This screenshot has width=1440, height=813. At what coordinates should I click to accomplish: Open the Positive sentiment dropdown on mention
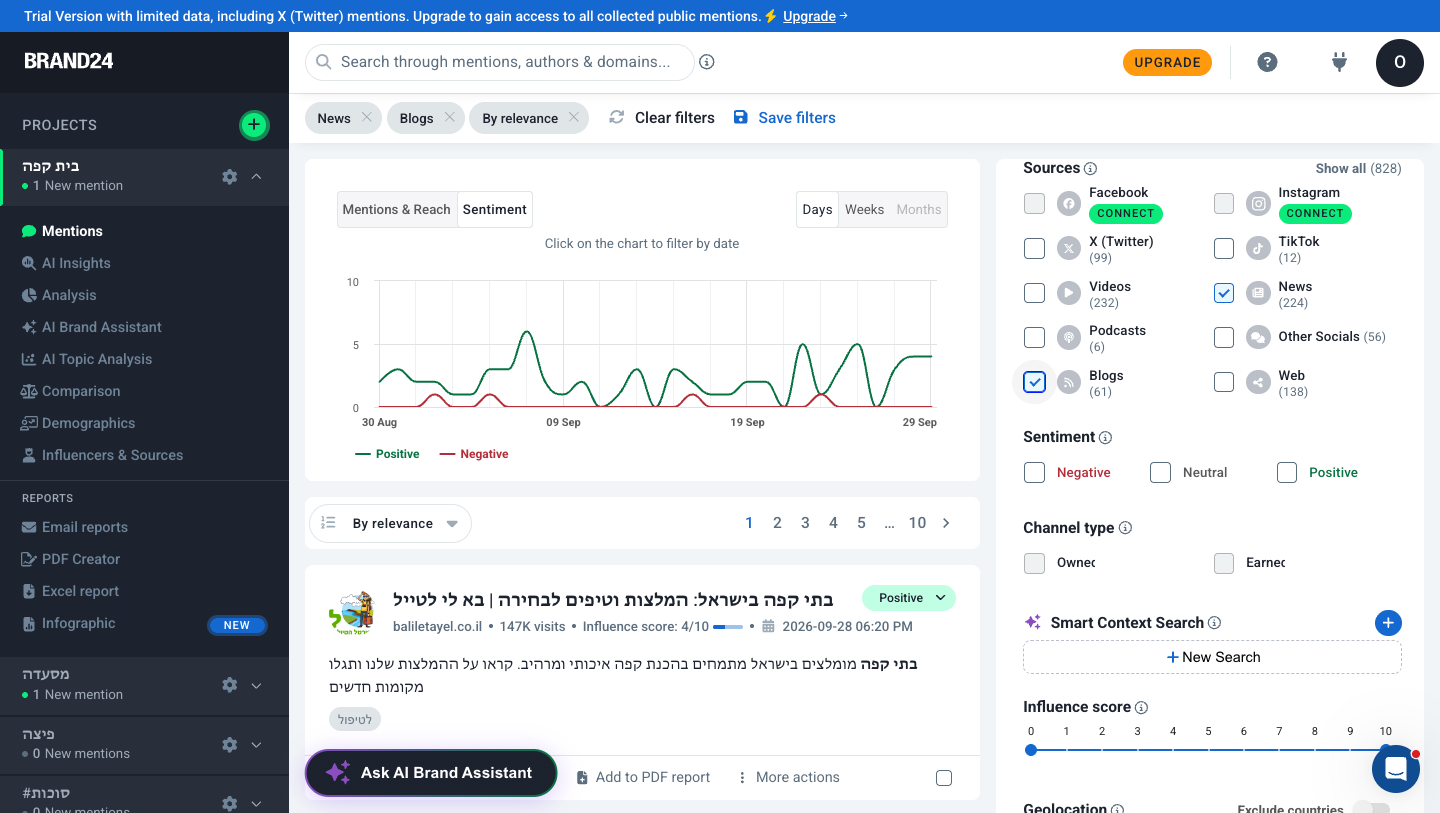point(909,598)
